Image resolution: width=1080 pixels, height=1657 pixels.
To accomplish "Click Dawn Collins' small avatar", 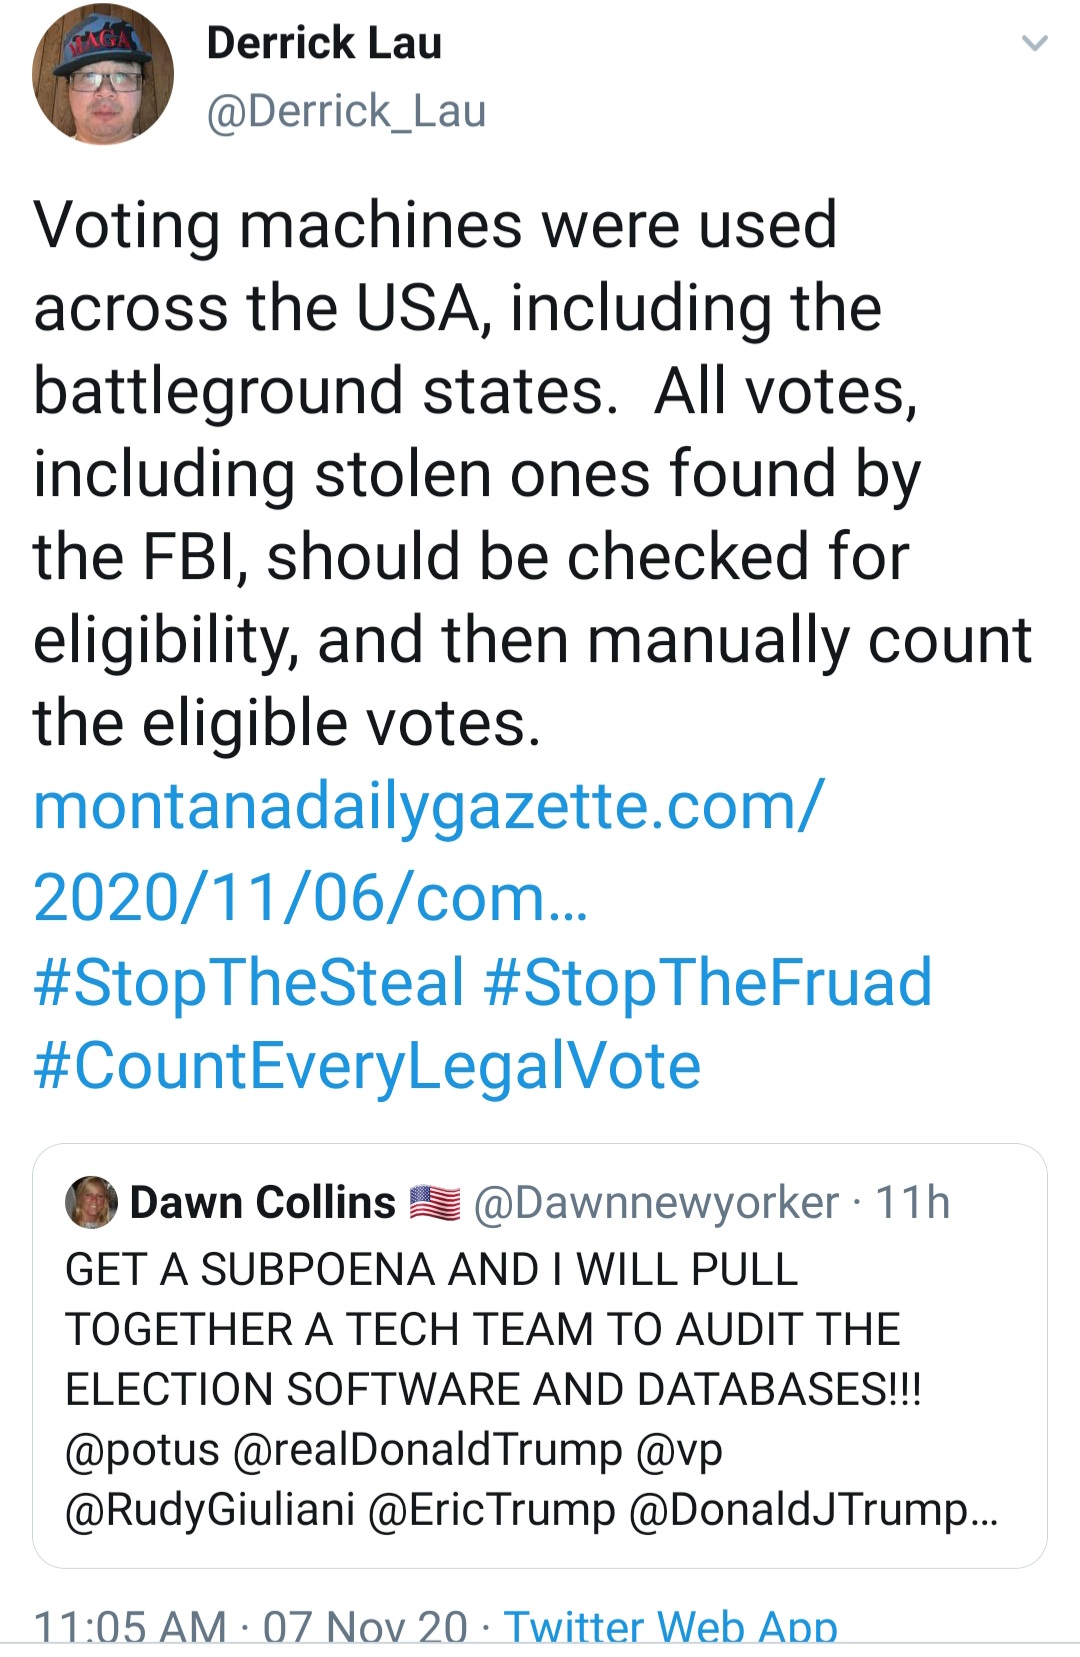I will [91, 1202].
